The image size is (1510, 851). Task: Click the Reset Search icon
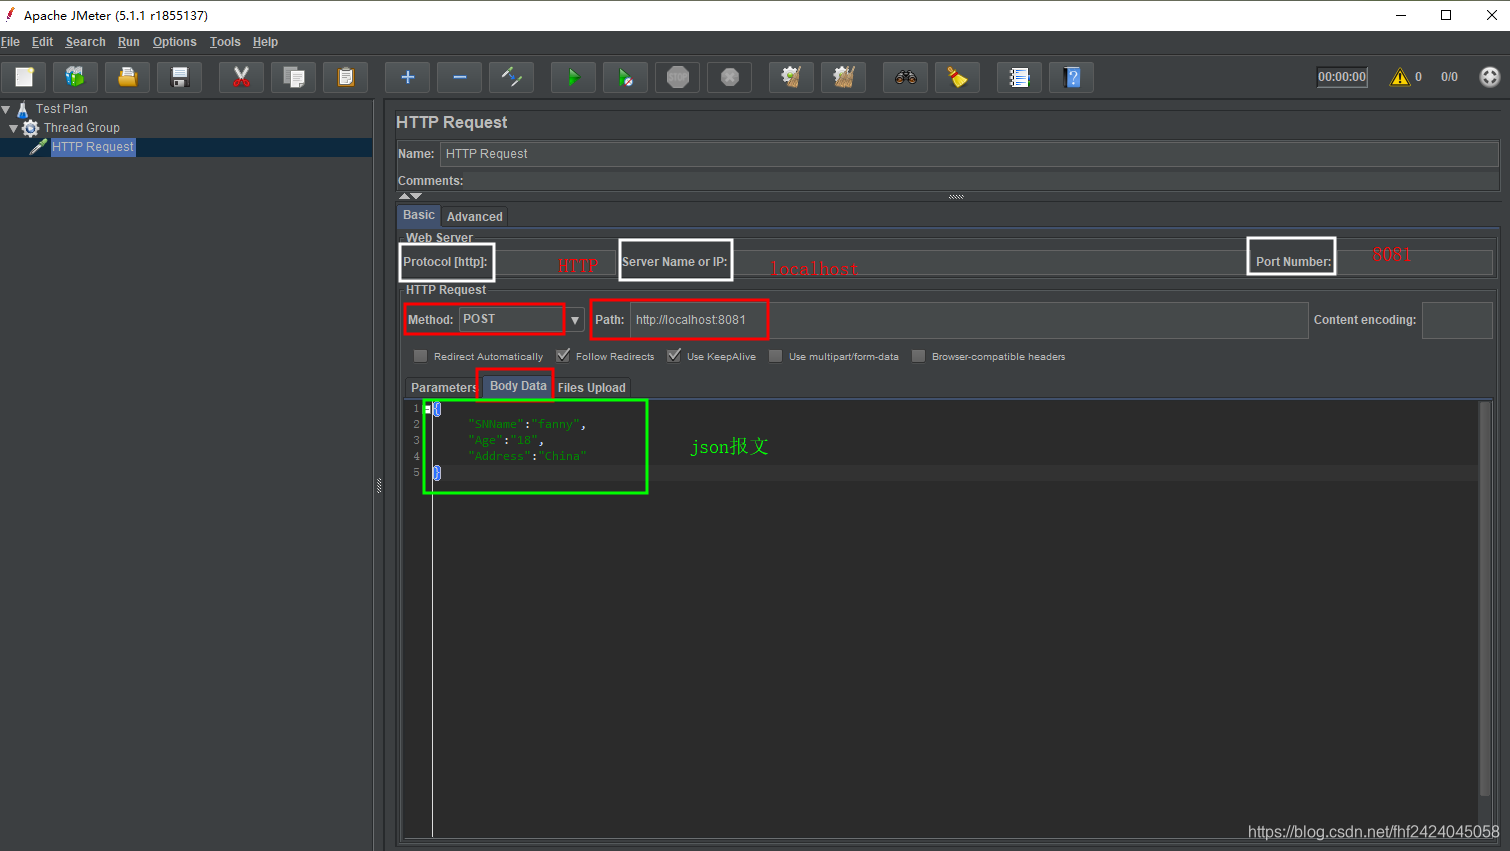(x=957, y=77)
